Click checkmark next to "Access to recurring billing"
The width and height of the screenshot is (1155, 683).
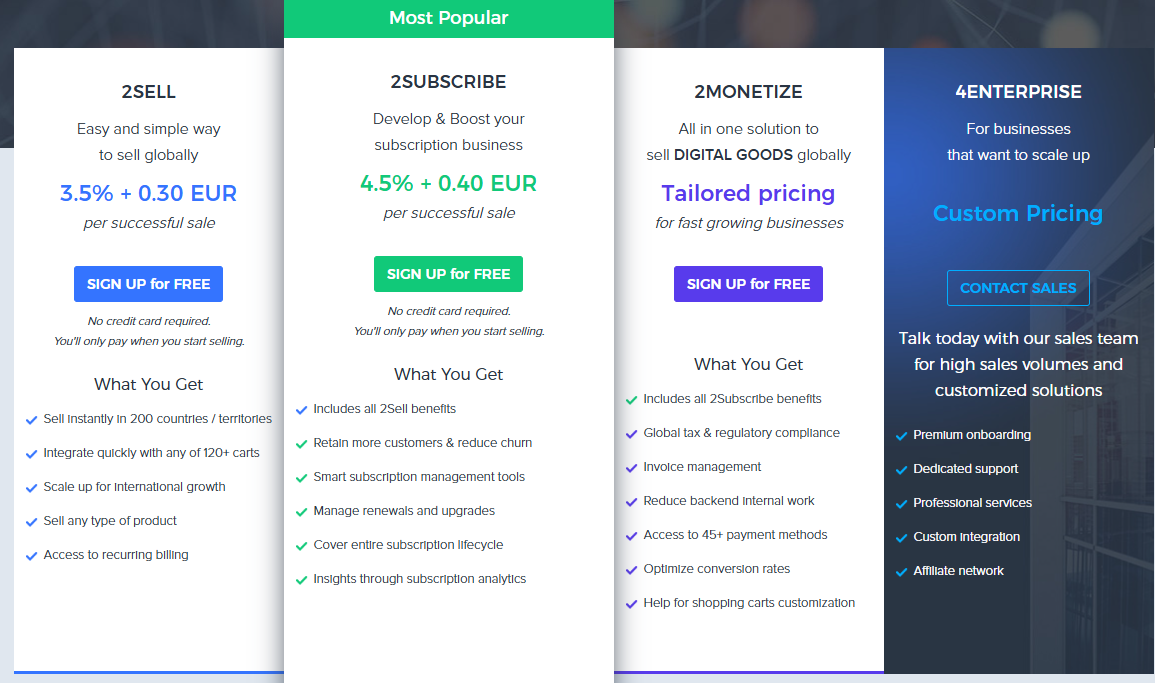pos(31,556)
